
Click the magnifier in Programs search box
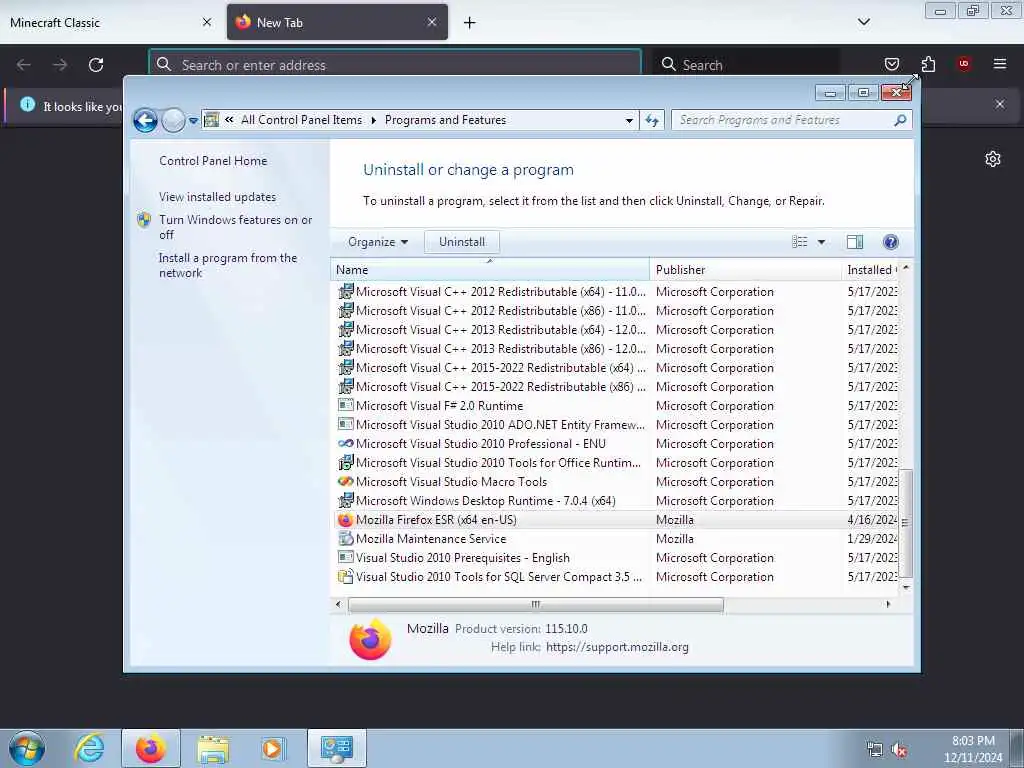point(901,120)
